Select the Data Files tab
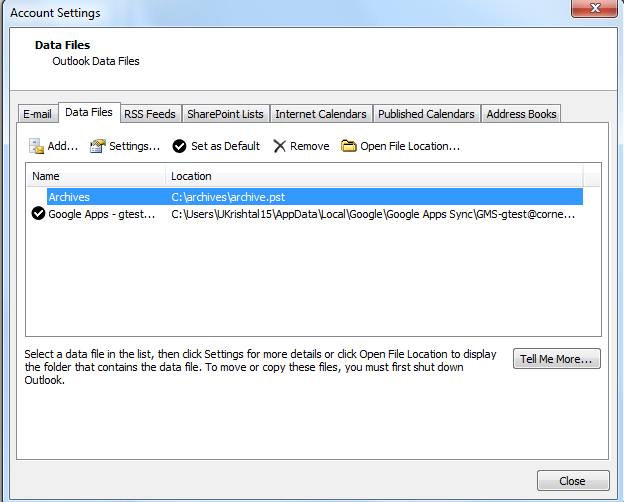 88,113
